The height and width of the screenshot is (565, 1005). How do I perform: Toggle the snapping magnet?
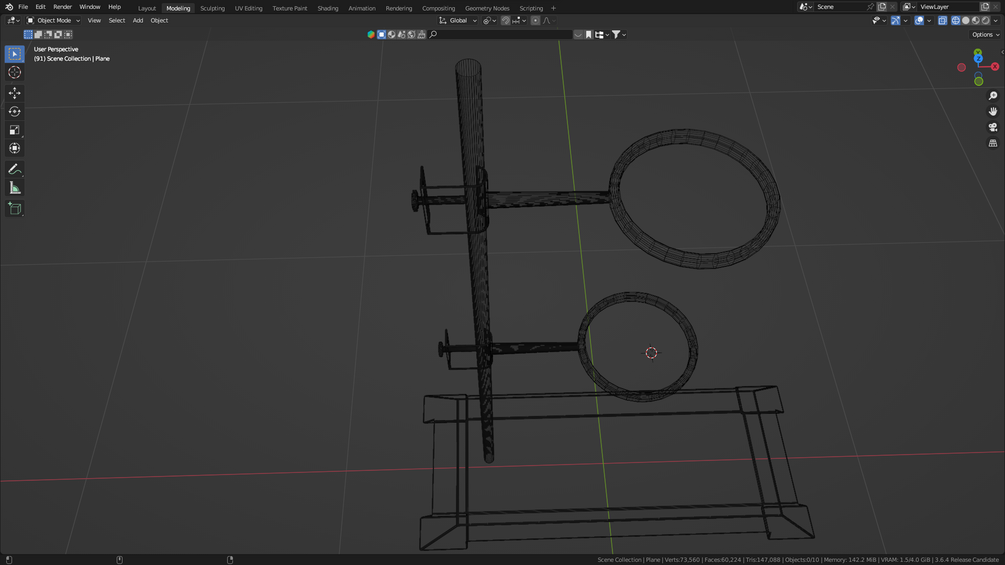pos(505,20)
